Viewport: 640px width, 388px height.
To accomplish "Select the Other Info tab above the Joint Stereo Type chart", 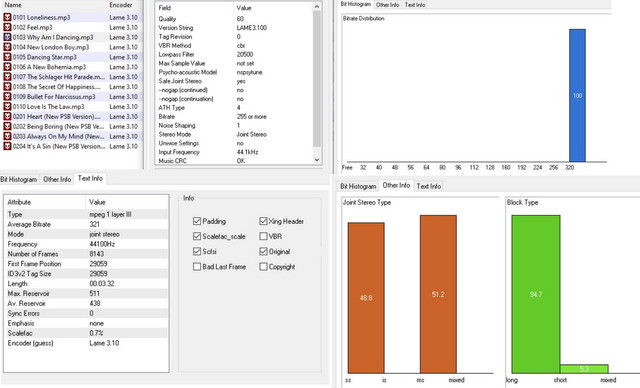I will (x=396, y=185).
